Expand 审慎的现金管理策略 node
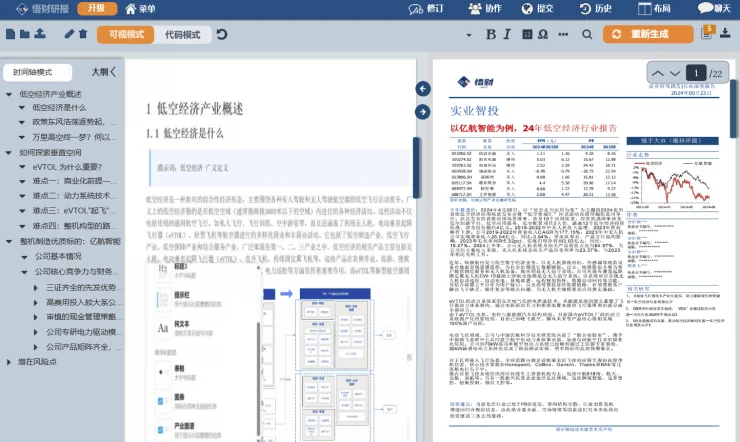Screen dimensions: 740x442 pos(35,317)
